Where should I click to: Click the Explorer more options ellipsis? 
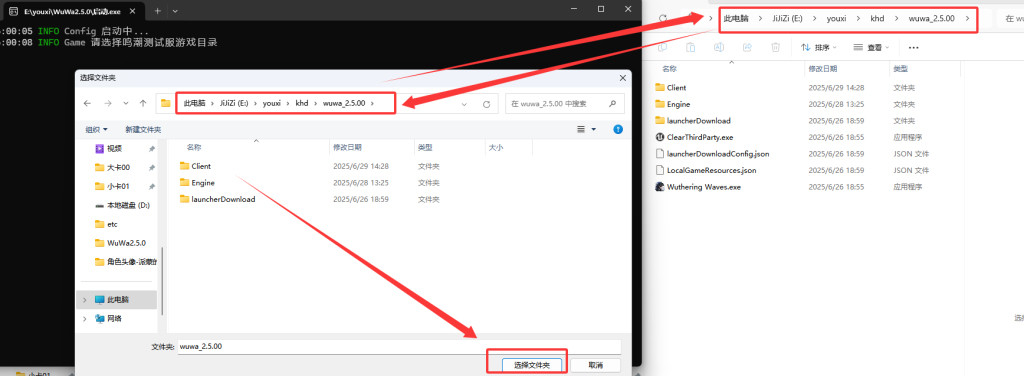(914, 47)
